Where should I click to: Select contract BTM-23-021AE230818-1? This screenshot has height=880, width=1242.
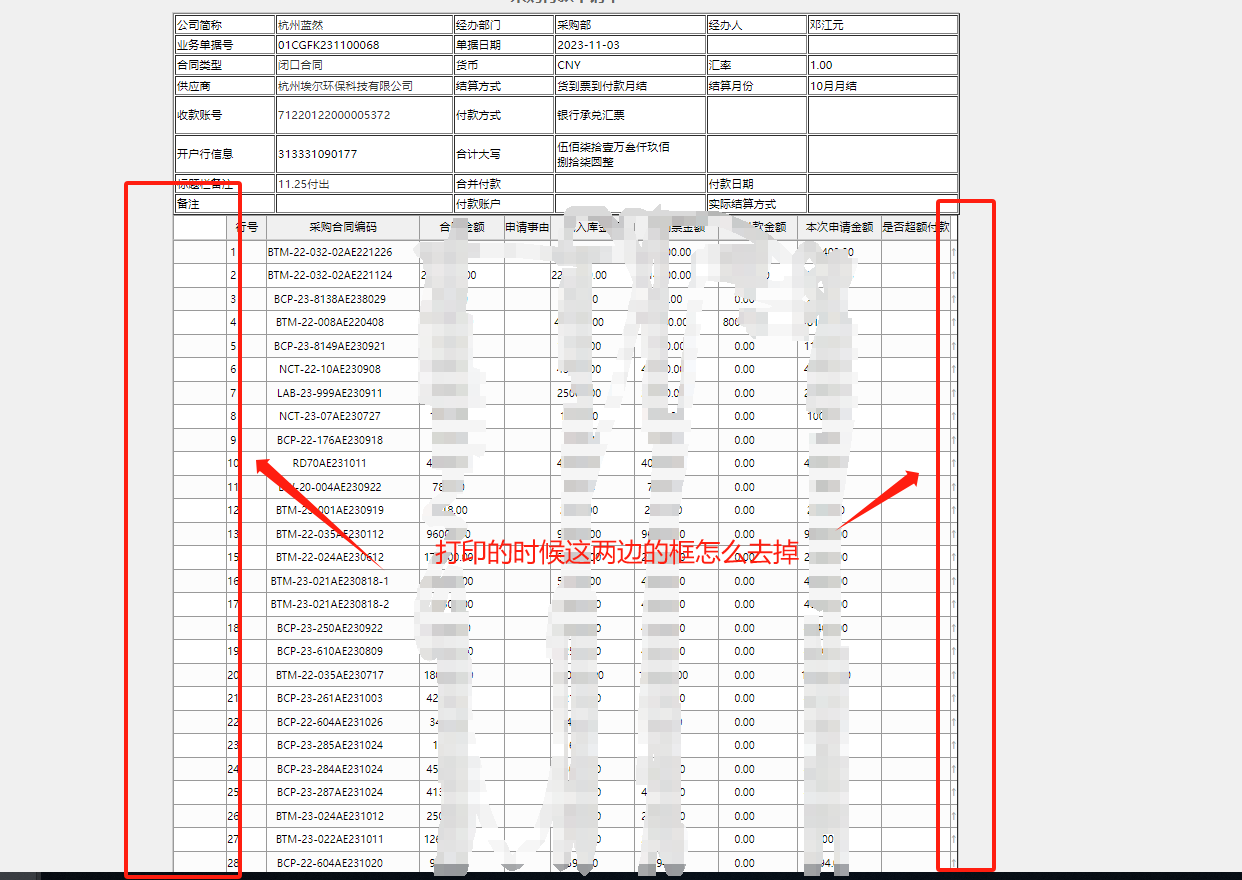click(x=330, y=581)
